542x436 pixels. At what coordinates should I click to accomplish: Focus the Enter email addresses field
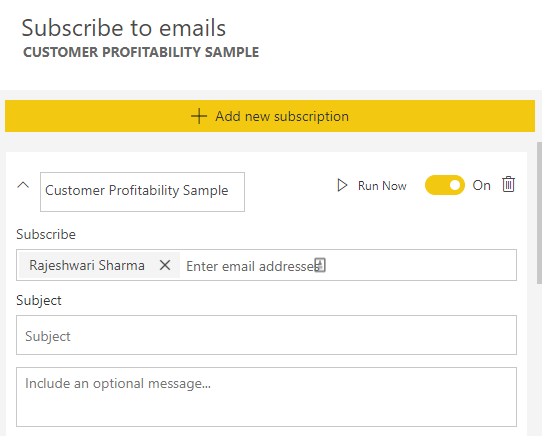(348, 265)
